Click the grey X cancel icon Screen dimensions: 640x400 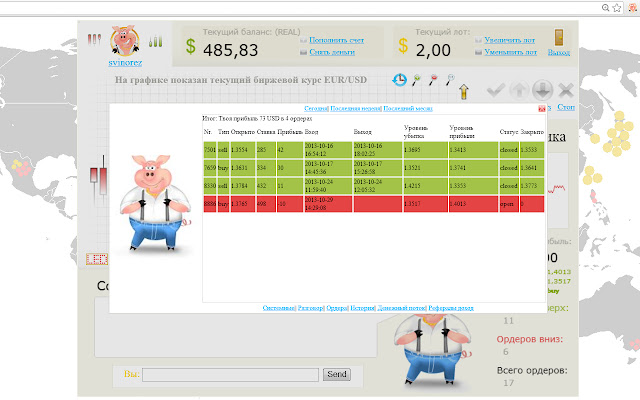coord(567,90)
